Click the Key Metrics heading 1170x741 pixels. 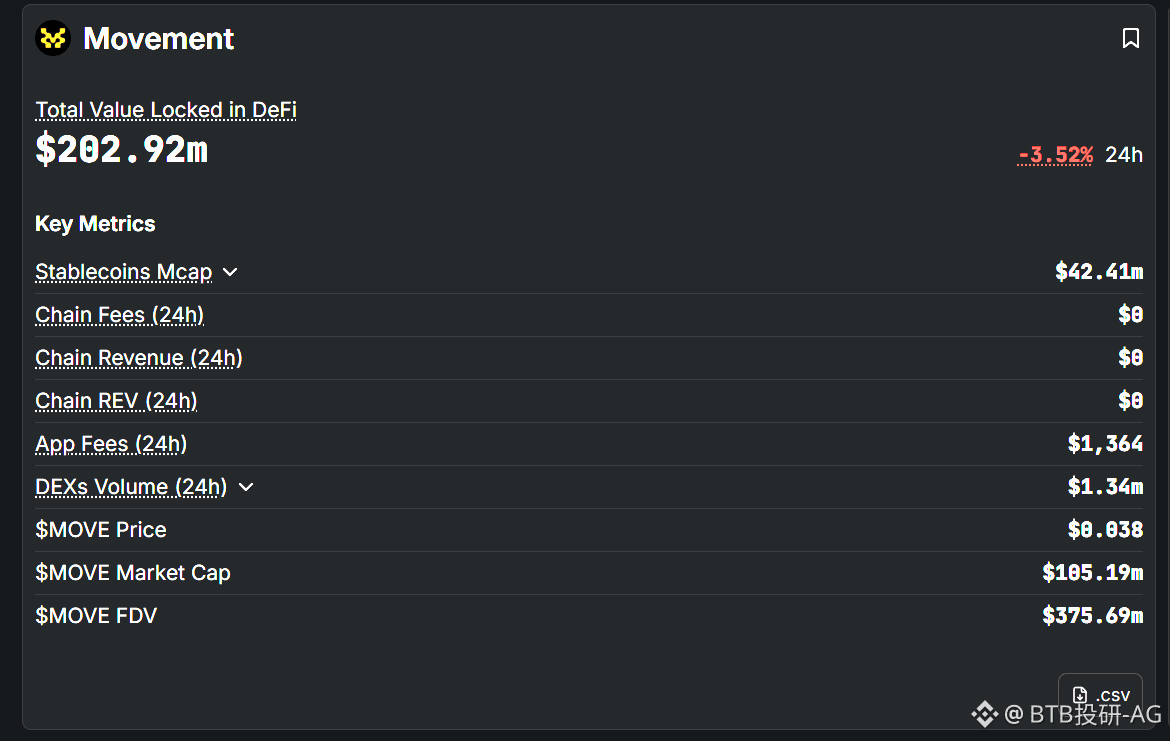[95, 224]
